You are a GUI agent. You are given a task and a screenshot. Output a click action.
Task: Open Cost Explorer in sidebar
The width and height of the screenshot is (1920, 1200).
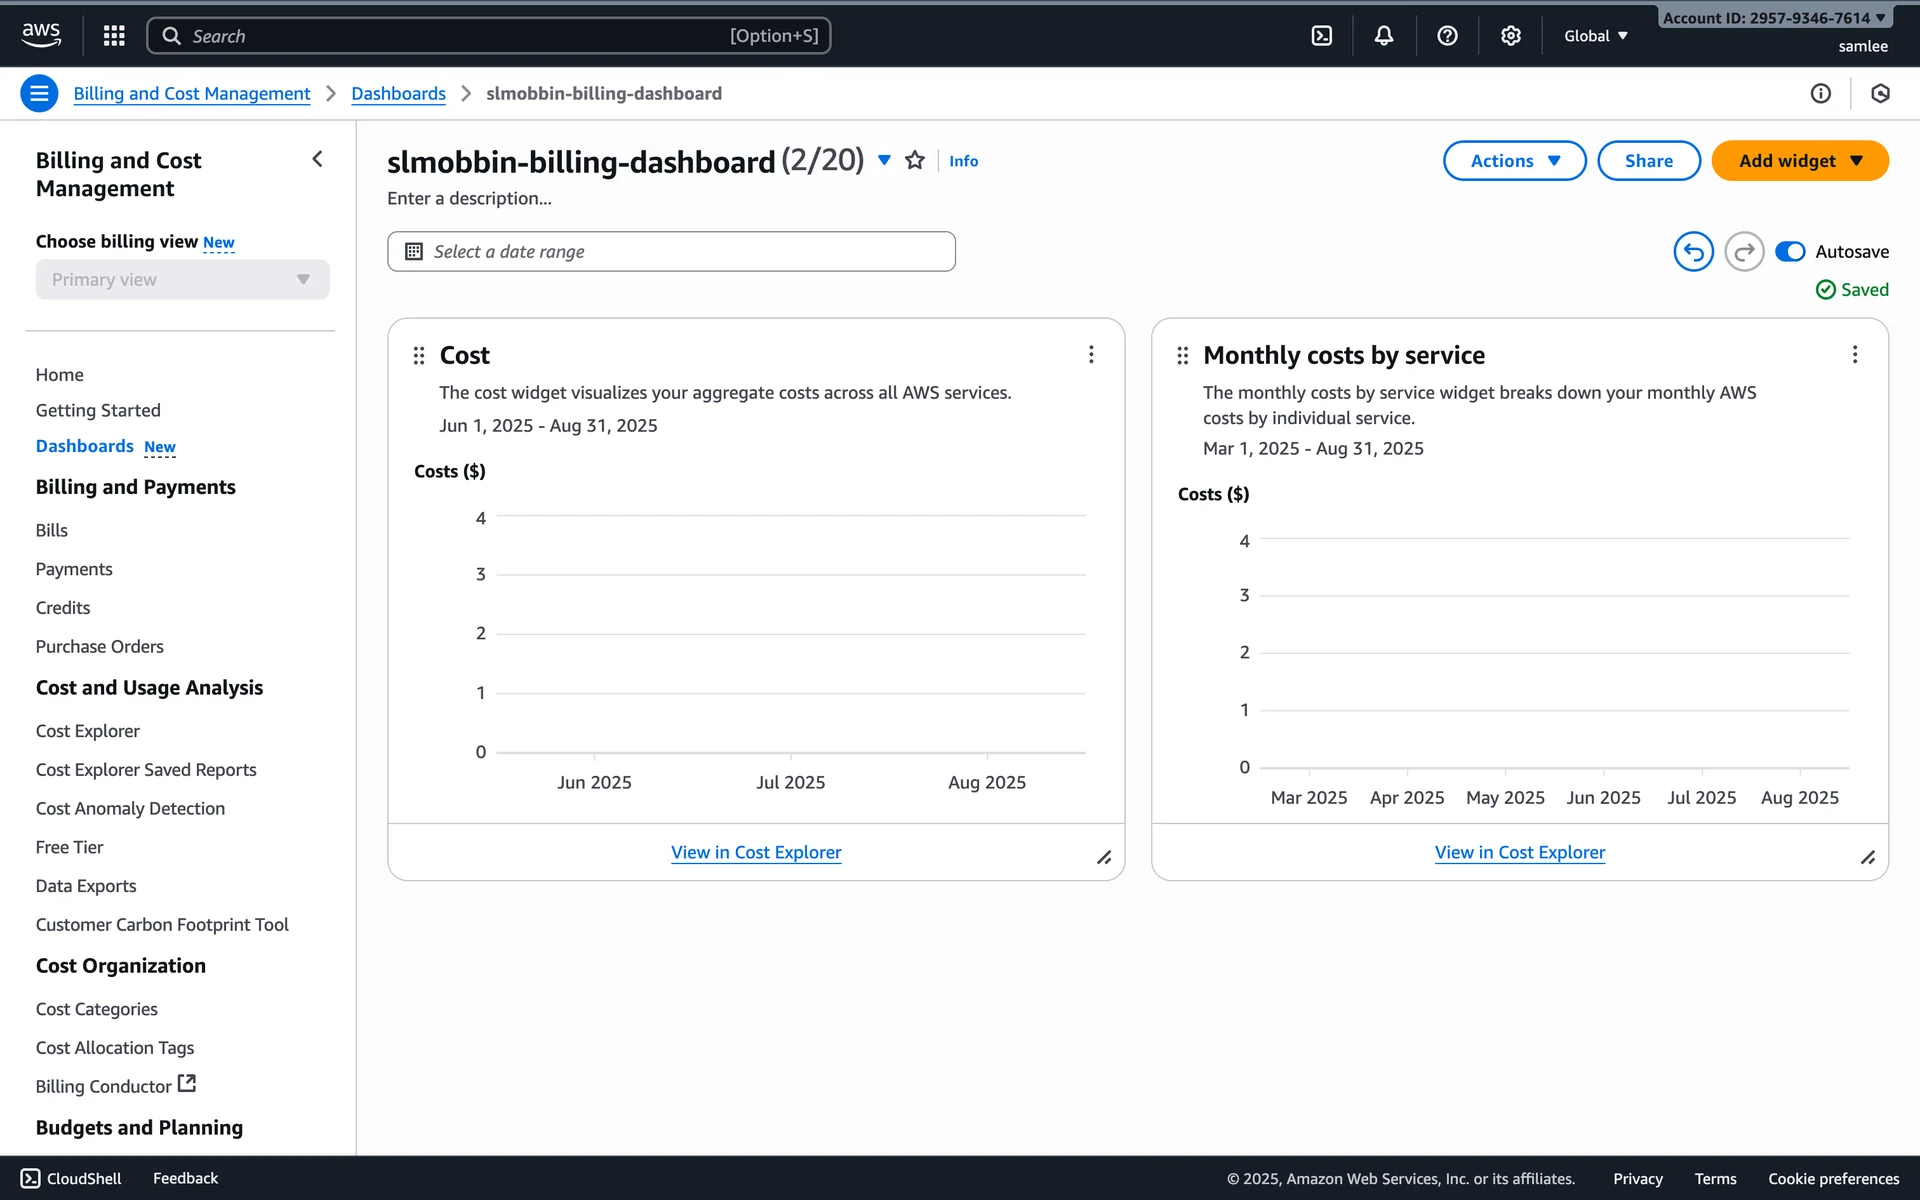tap(88, 731)
